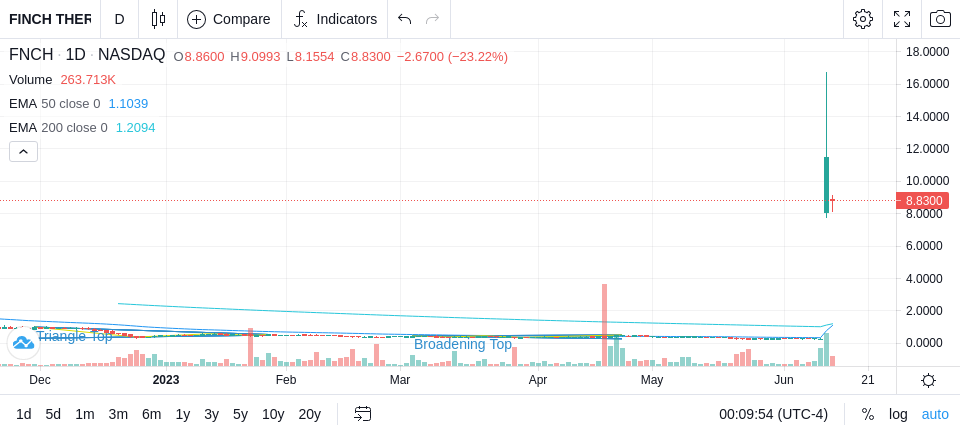
Task: Toggle auto scale mode
Action: tap(935, 415)
